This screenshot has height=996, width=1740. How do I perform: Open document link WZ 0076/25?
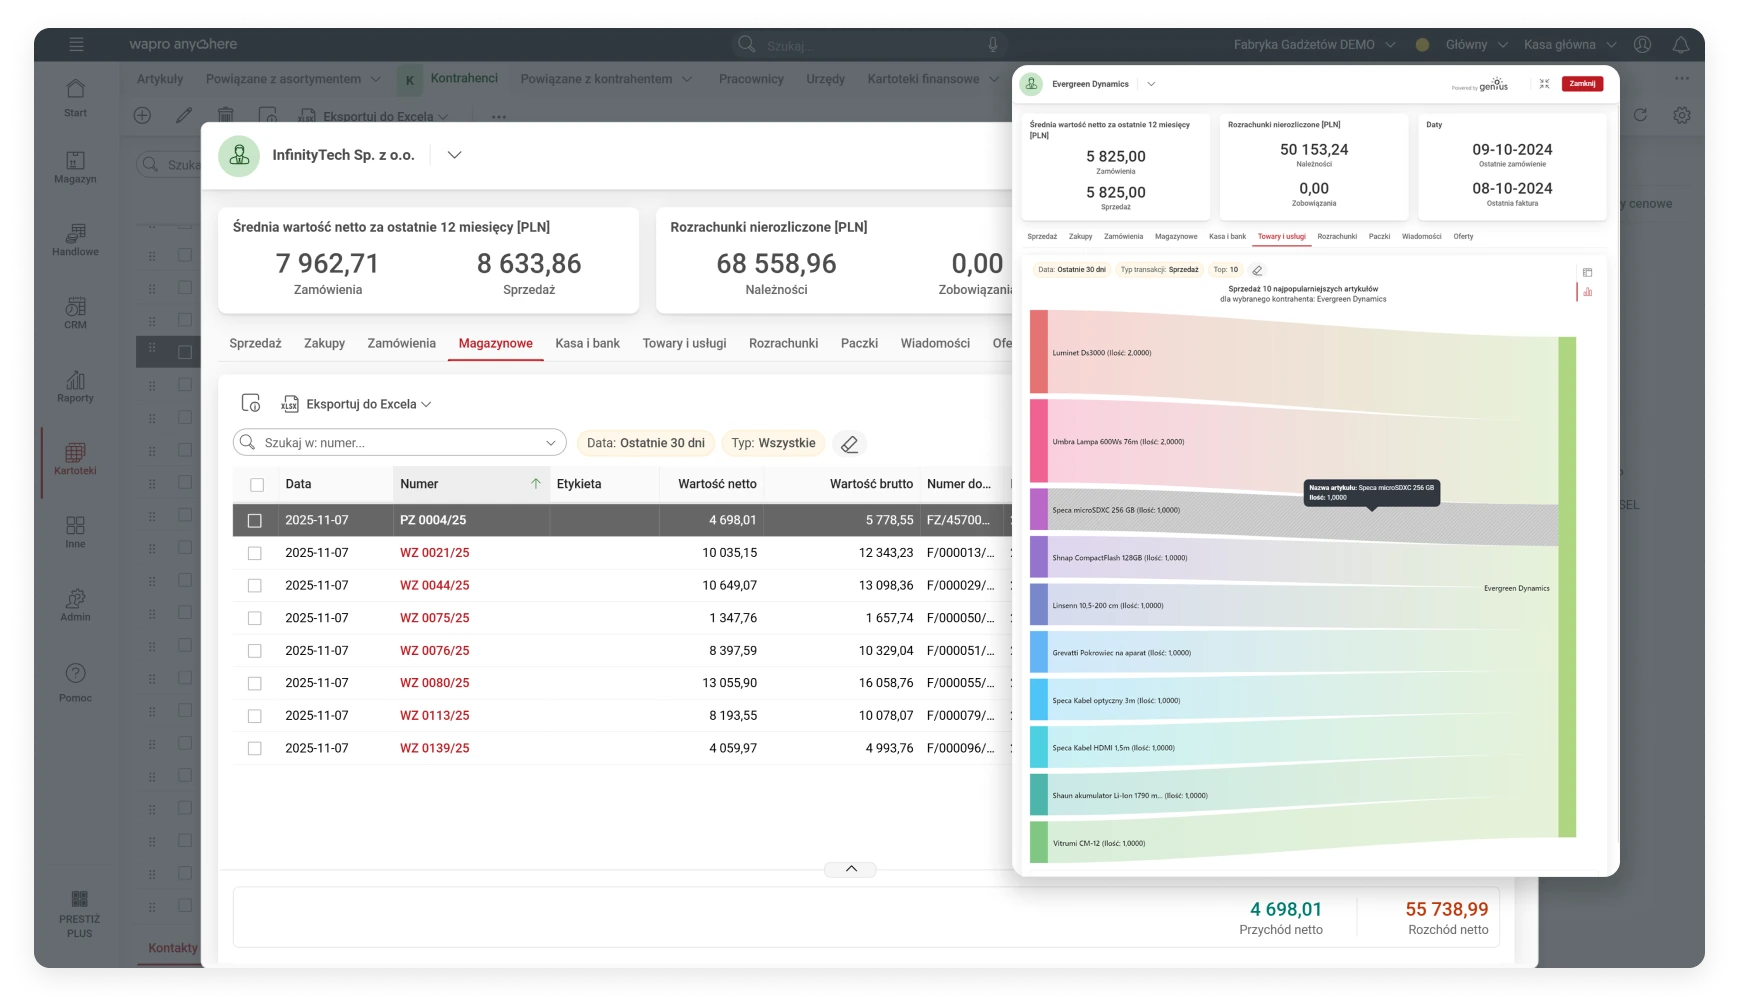coord(434,651)
